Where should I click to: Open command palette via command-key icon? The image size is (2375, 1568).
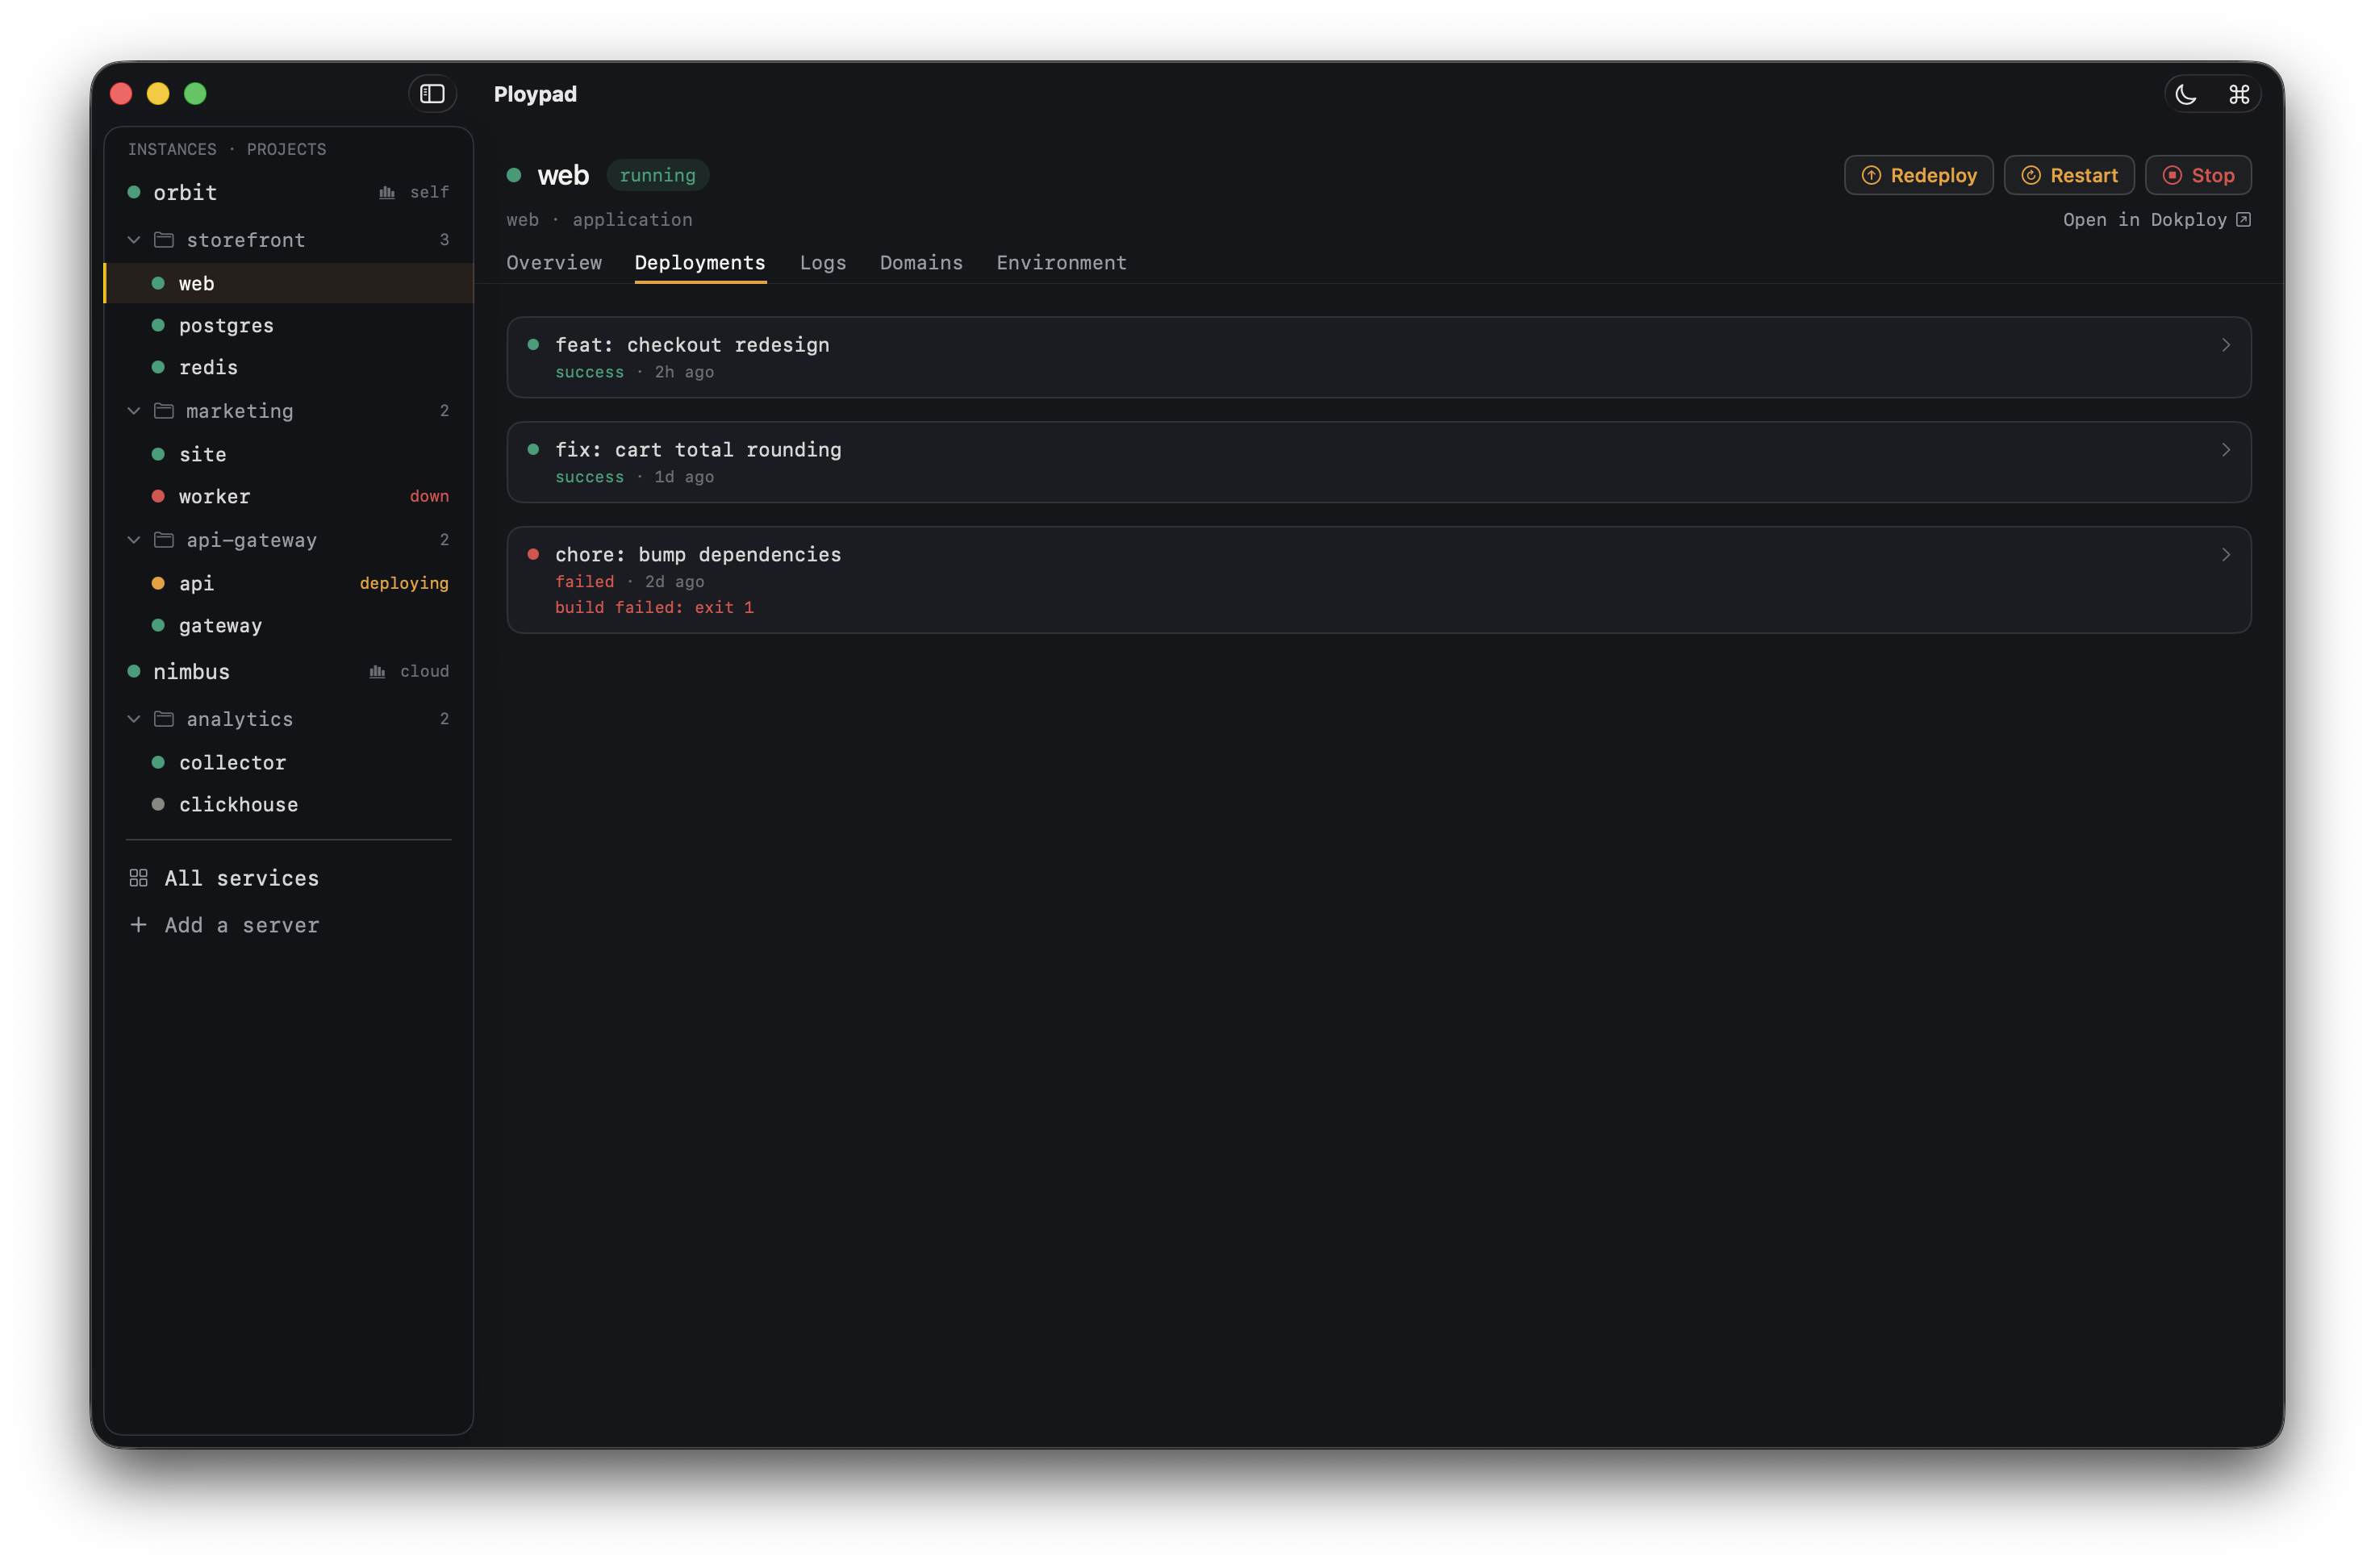(x=2240, y=95)
